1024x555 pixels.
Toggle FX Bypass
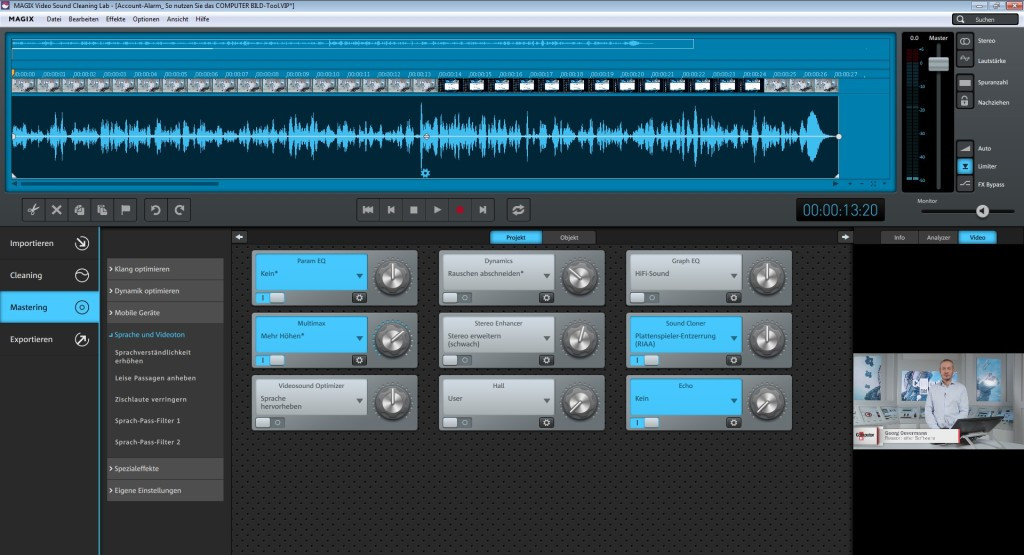(x=965, y=185)
